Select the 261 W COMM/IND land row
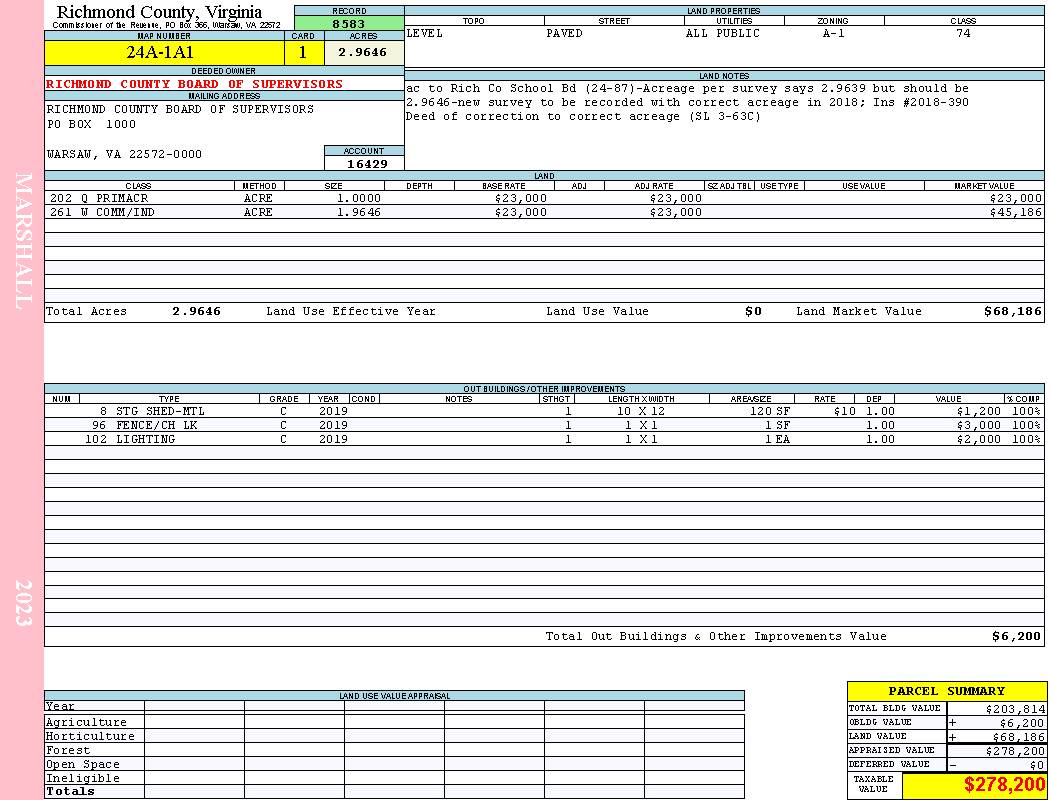The image size is (1050, 800). click(x=544, y=212)
